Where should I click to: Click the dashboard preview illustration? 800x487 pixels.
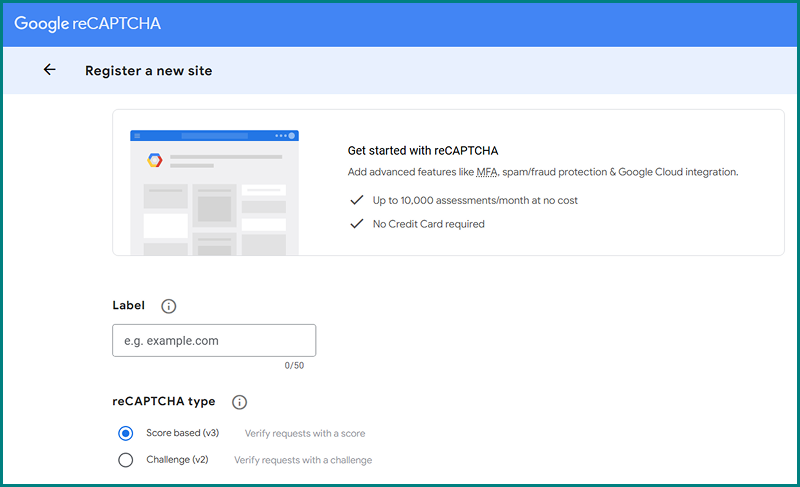coord(215,192)
